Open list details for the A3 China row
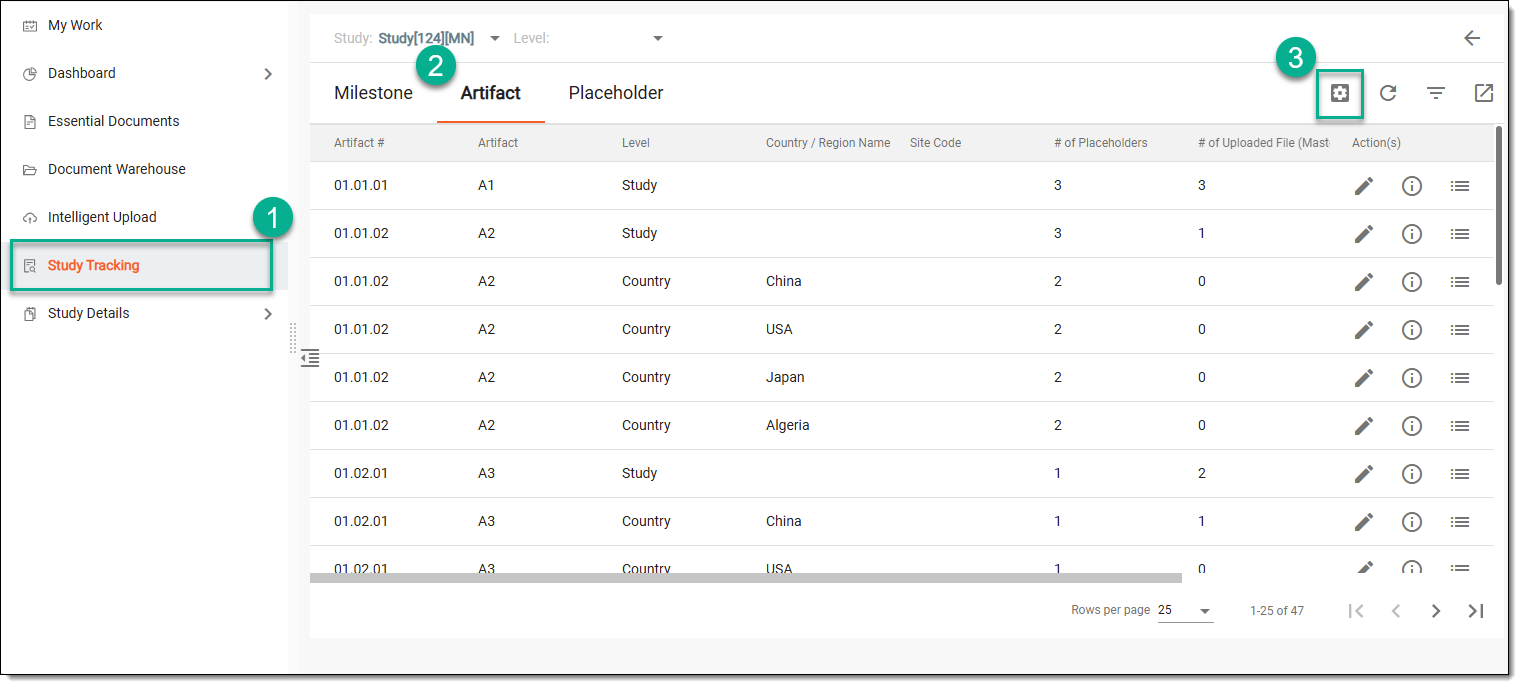Image resolution: width=1521 pixels, height=687 pixels. pyautogui.click(x=1460, y=522)
